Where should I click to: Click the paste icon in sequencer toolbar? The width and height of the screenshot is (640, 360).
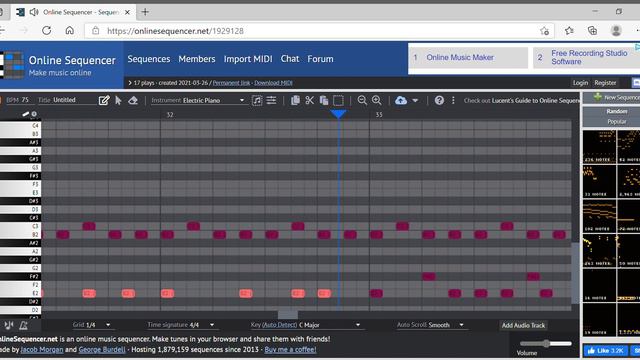point(324,100)
